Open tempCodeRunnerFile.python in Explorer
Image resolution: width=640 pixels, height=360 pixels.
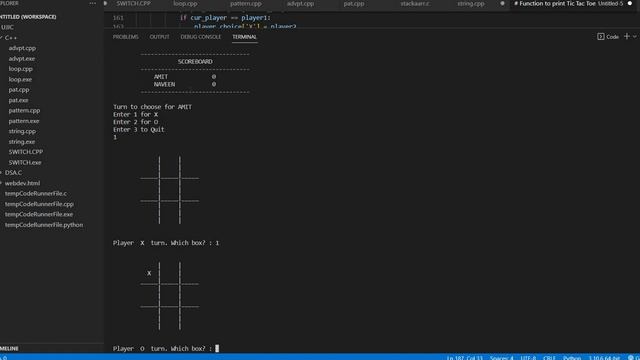click(44, 225)
